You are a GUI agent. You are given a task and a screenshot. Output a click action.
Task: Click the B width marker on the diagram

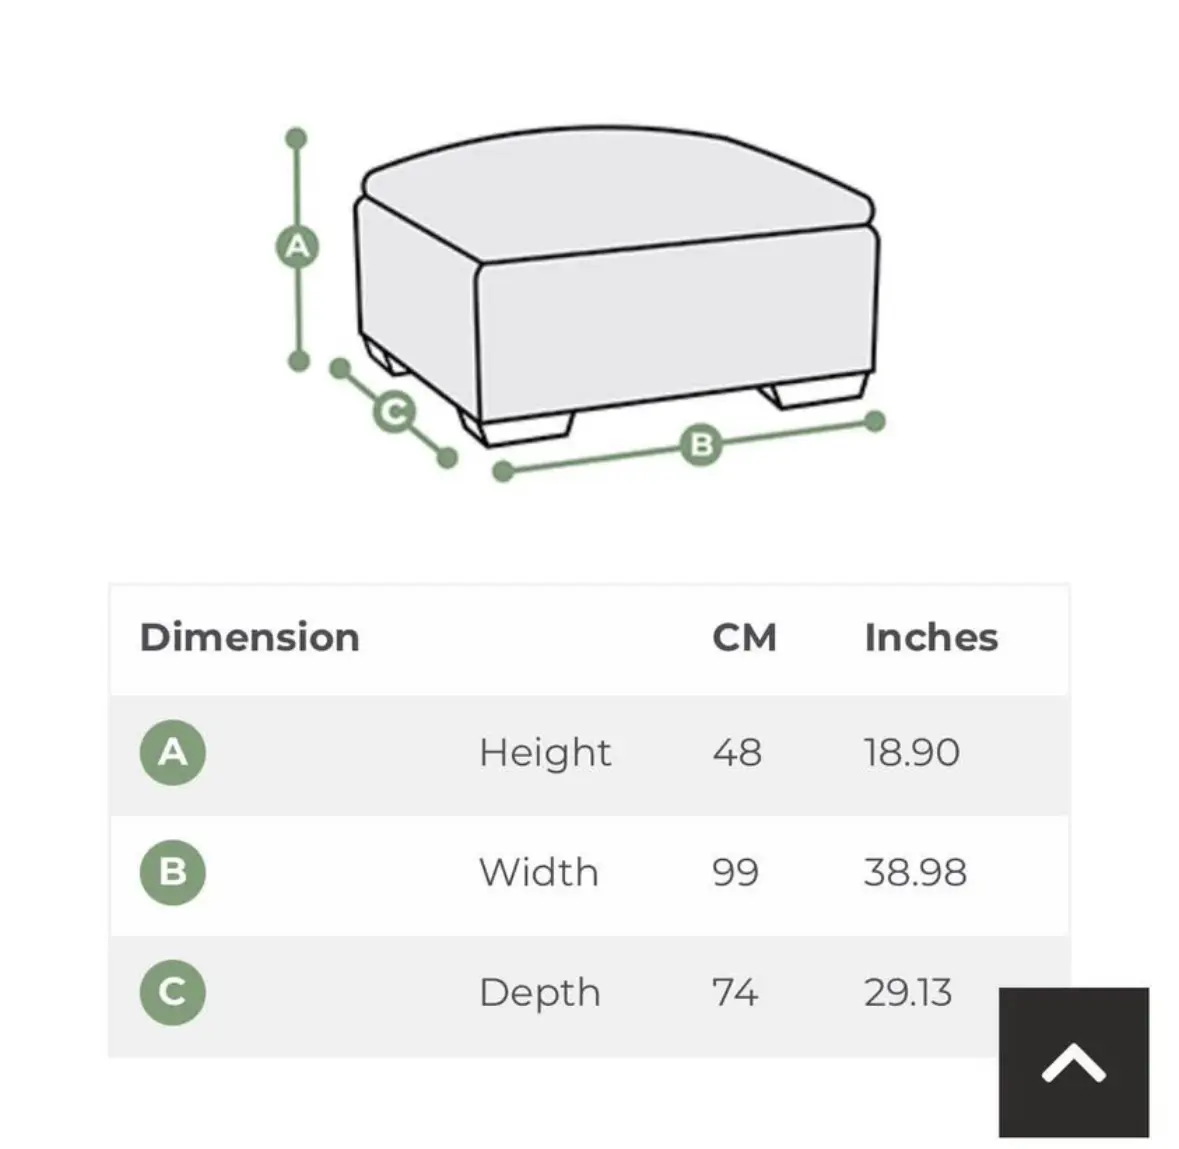click(x=701, y=444)
